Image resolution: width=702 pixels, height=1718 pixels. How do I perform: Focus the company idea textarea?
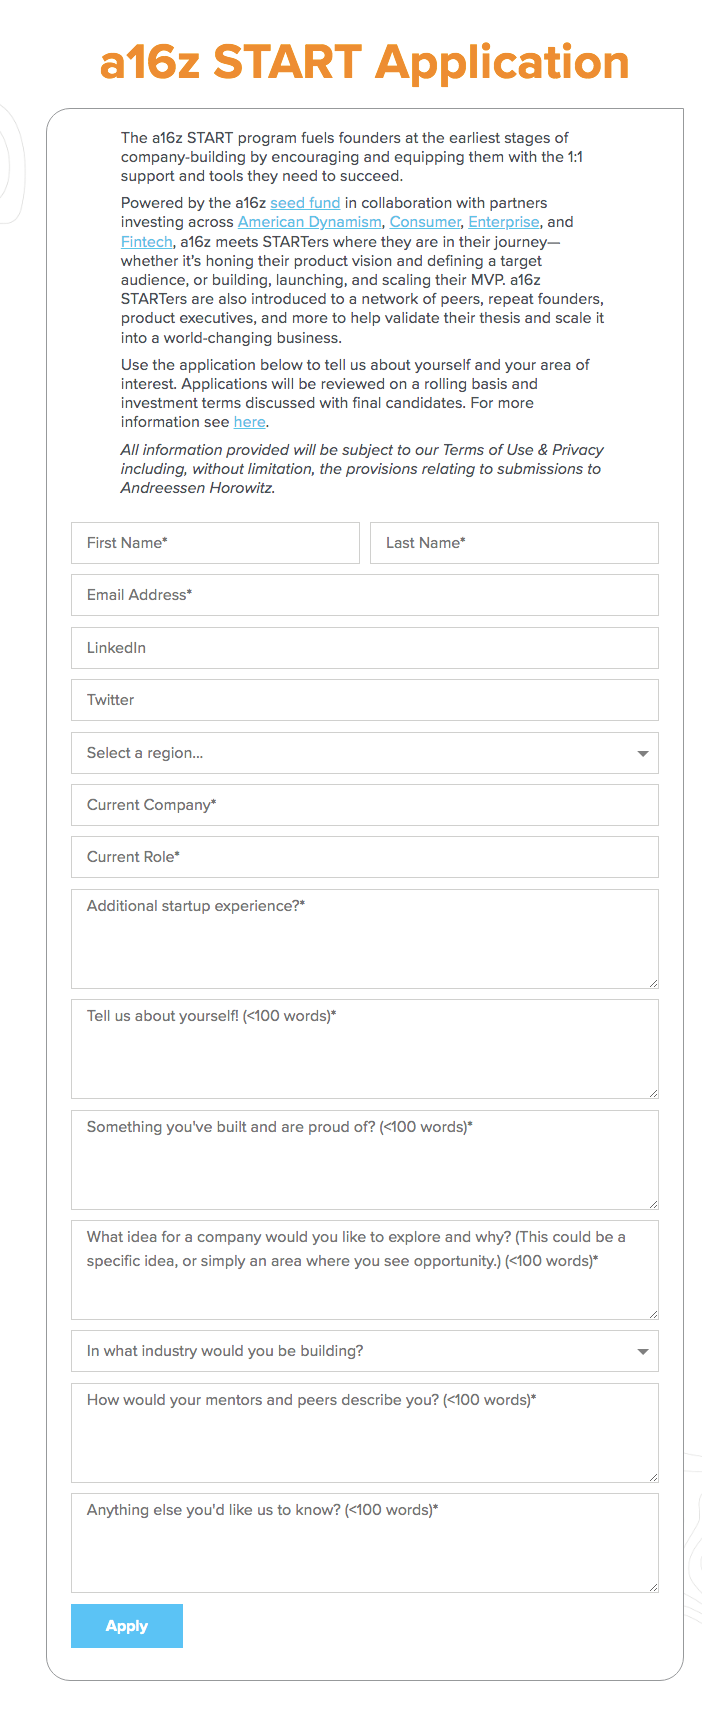[x=365, y=1270]
